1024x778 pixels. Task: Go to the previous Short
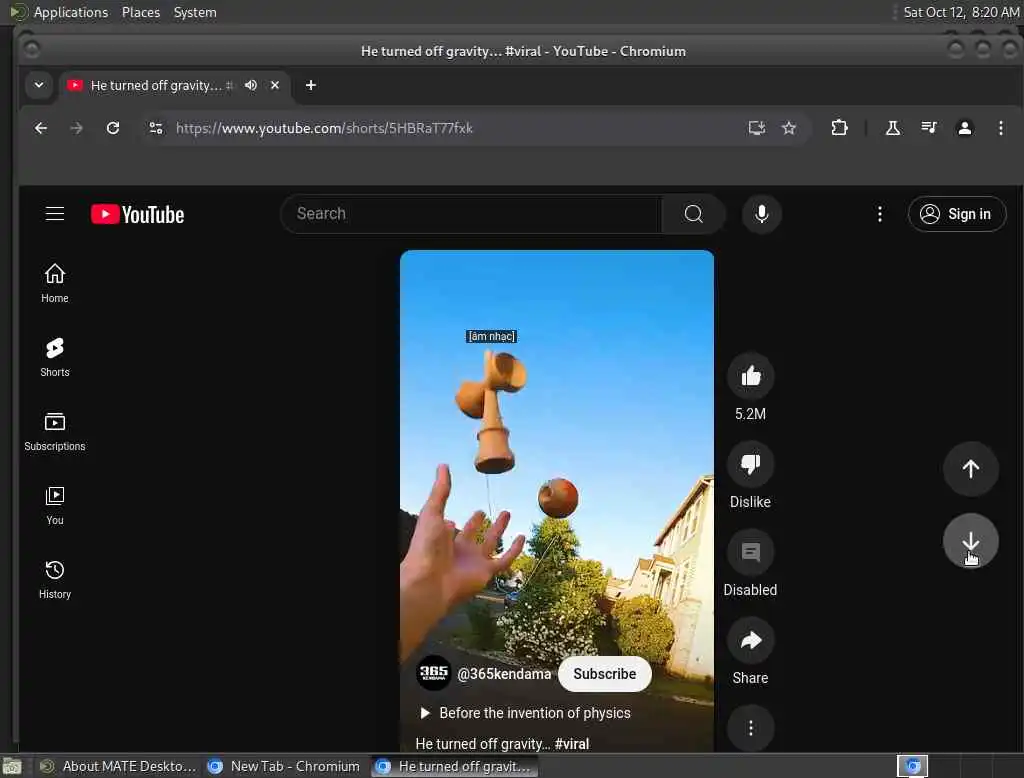[970, 468]
